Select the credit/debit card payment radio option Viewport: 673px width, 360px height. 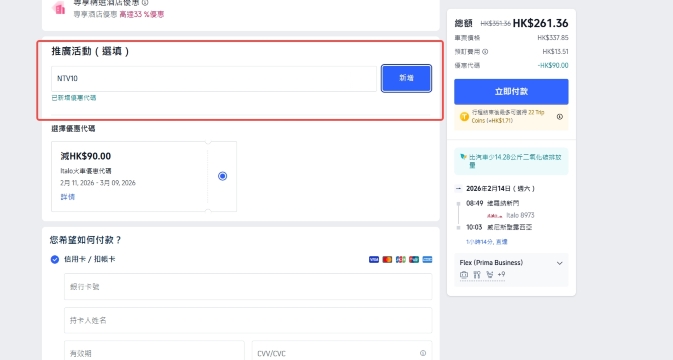point(55,259)
